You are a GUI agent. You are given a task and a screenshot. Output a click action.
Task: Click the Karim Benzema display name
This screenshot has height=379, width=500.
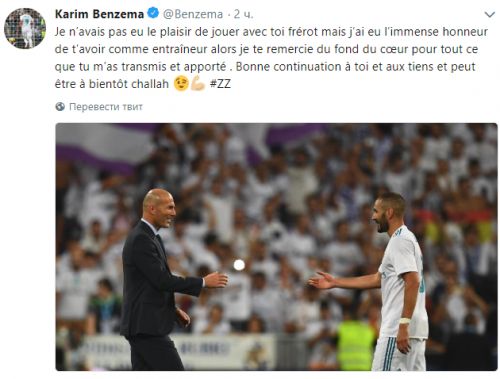click(99, 14)
